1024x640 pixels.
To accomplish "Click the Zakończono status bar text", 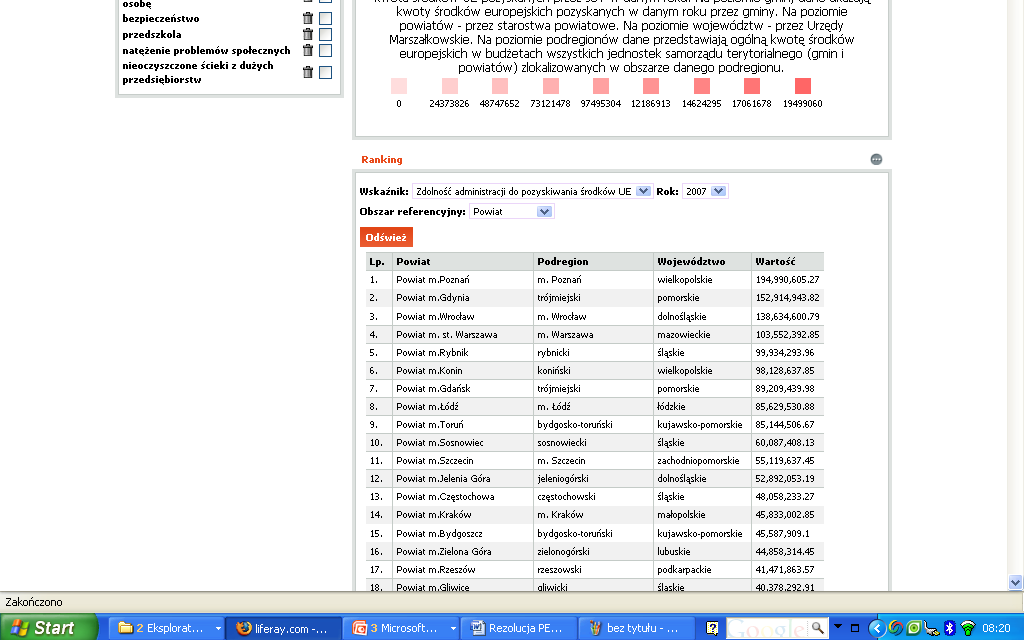I will click(34, 602).
